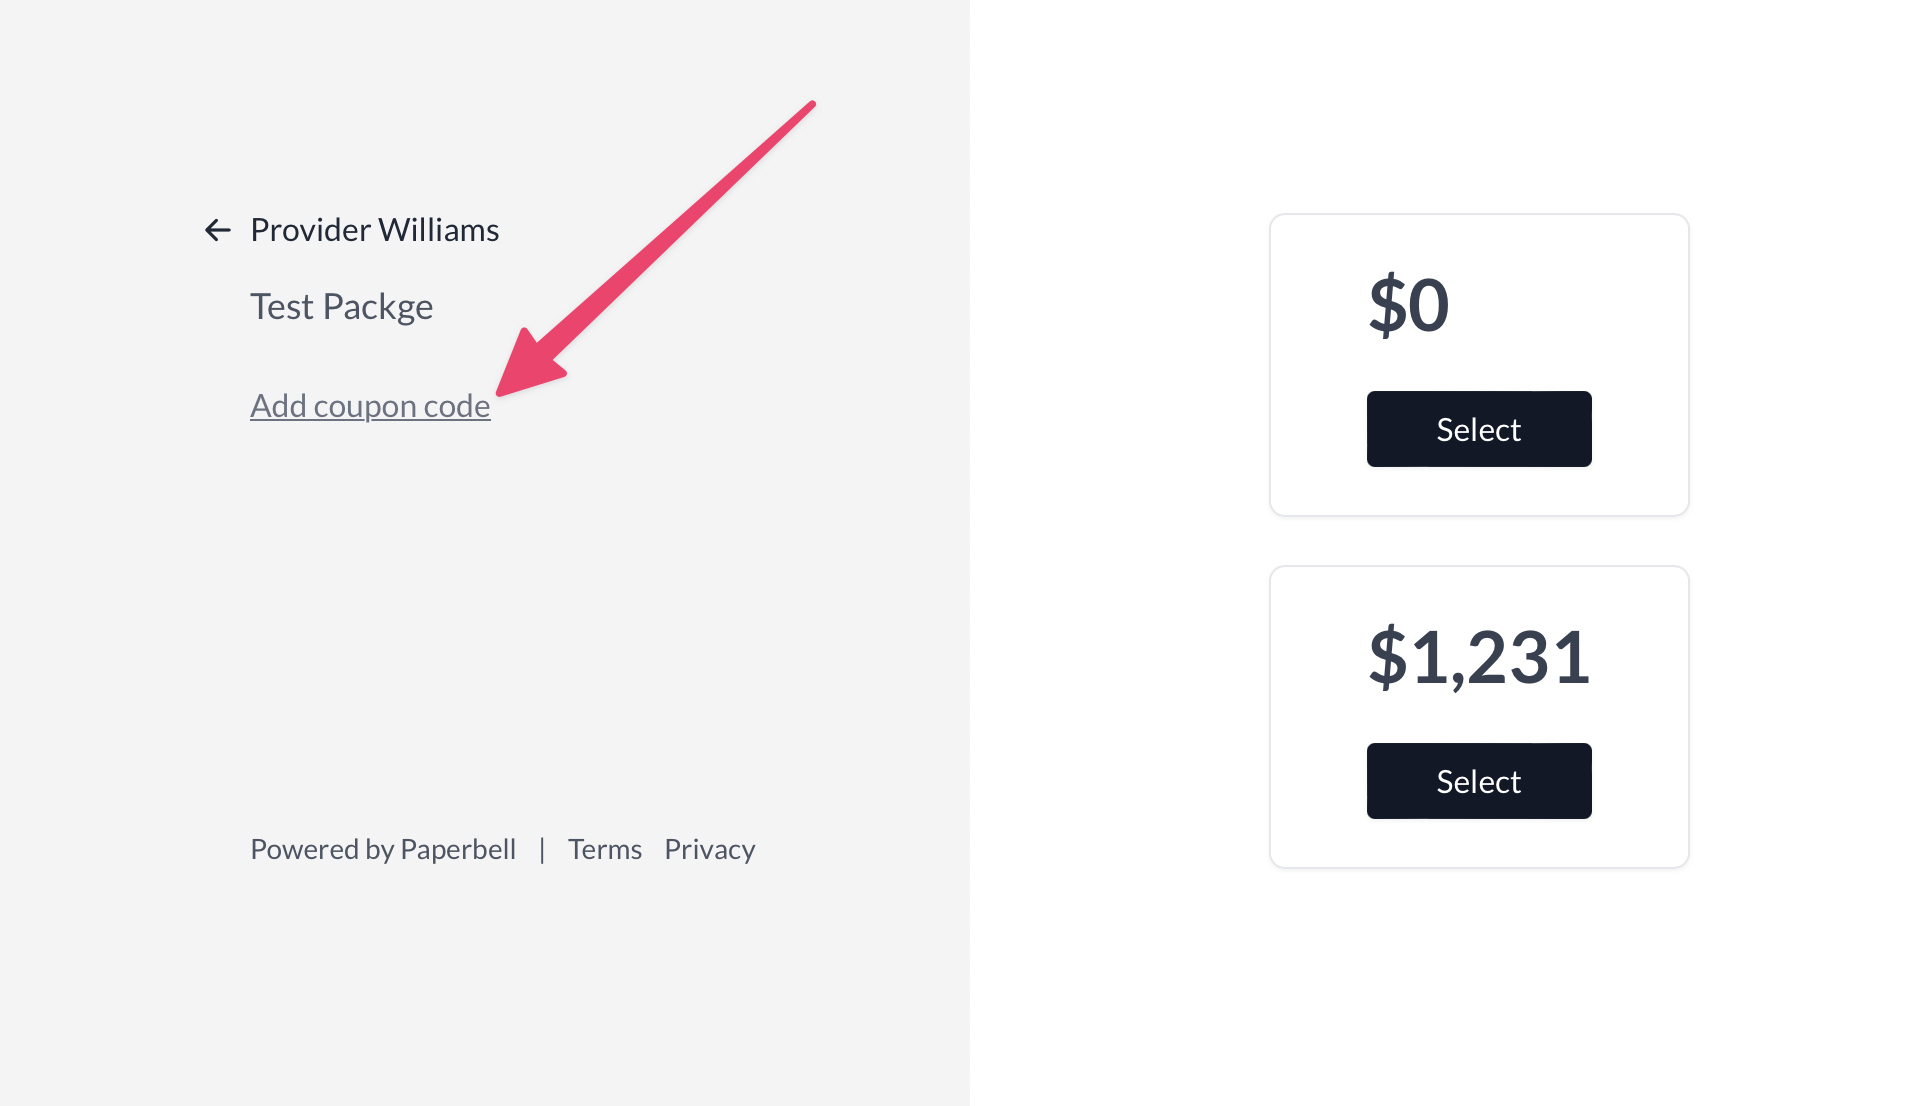Image resolution: width=1916 pixels, height=1106 pixels.
Task: Click the Select button under $0
Action: click(x=1478, y=428)
